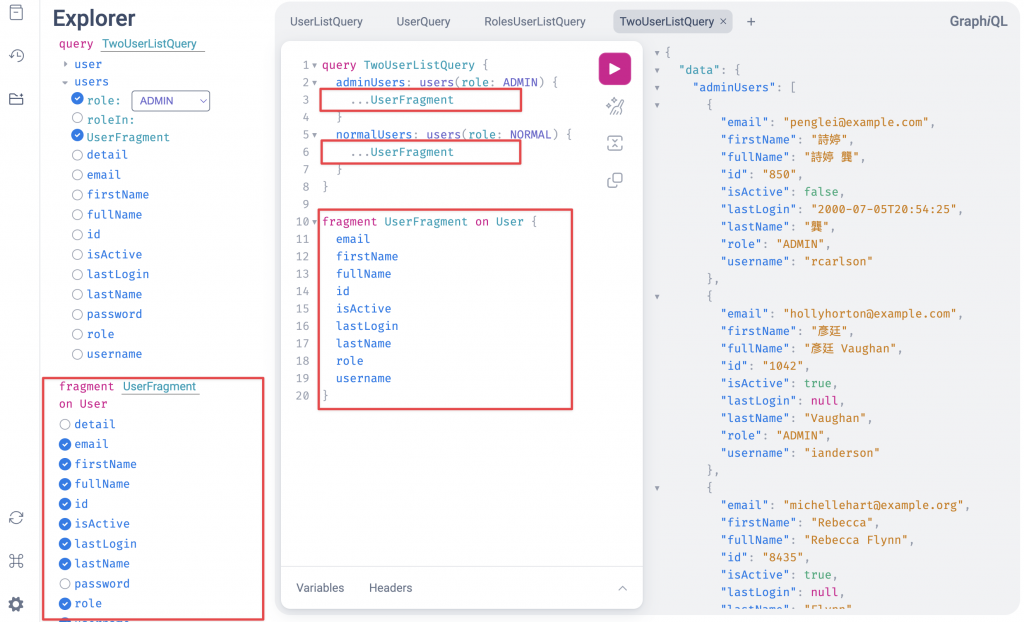The height and width of the screenshot is (622, 1024).
Task: Toggle the Explorer plugin folder icon
Action: click(x=16, y=99)
